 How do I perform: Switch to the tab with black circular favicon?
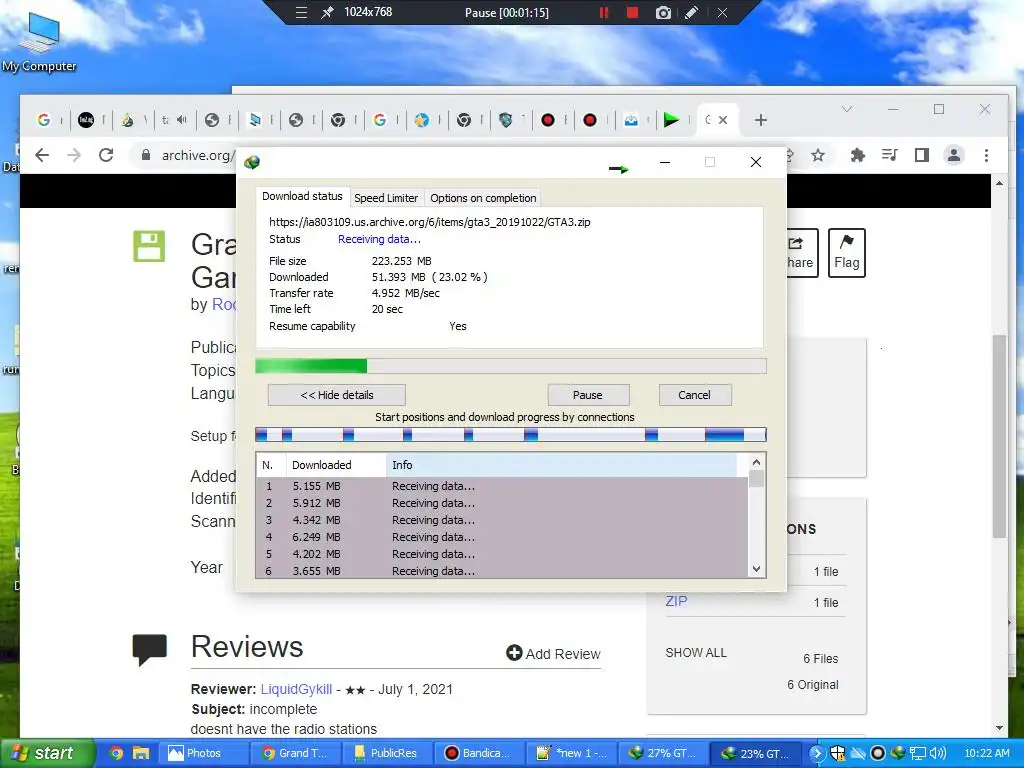coord(86,120)
